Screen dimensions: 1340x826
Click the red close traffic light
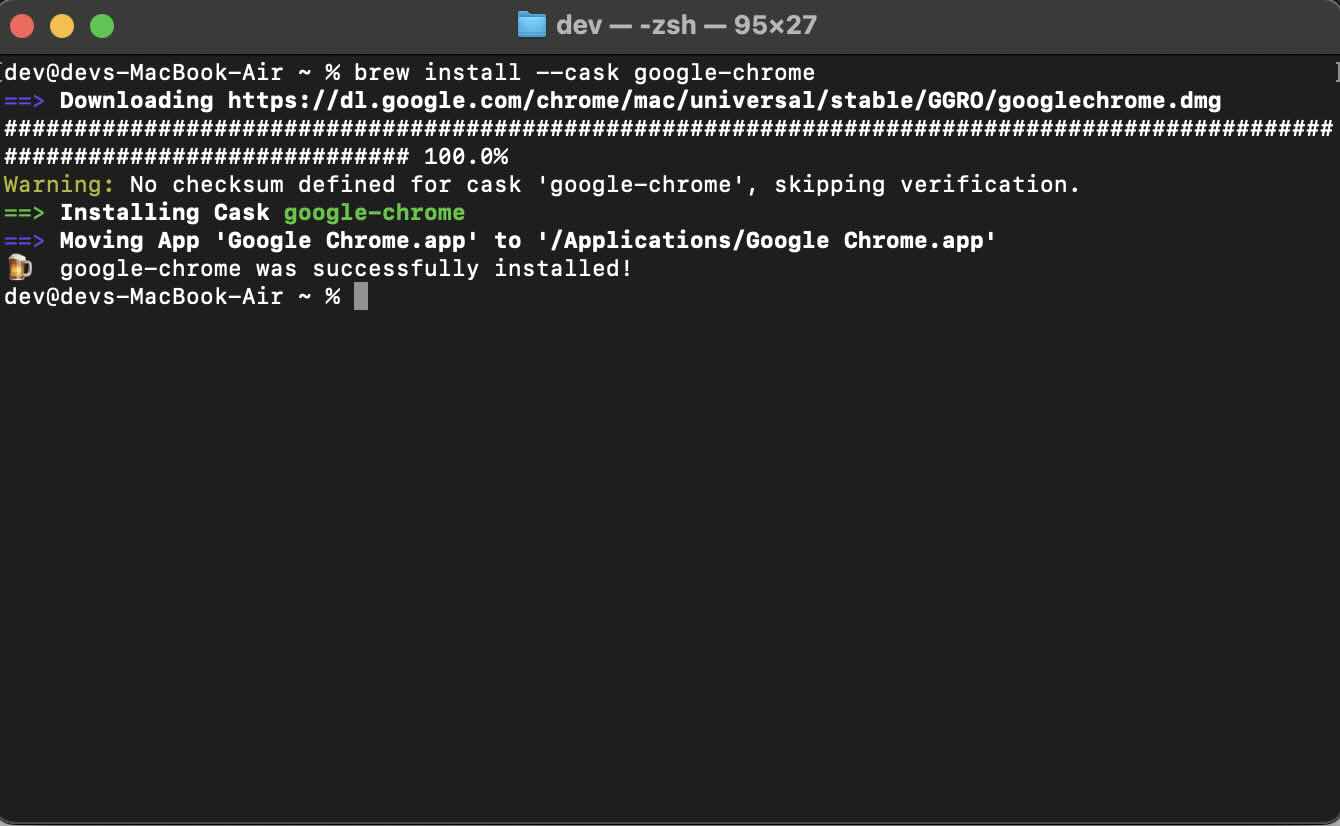[x=22, y=24]
